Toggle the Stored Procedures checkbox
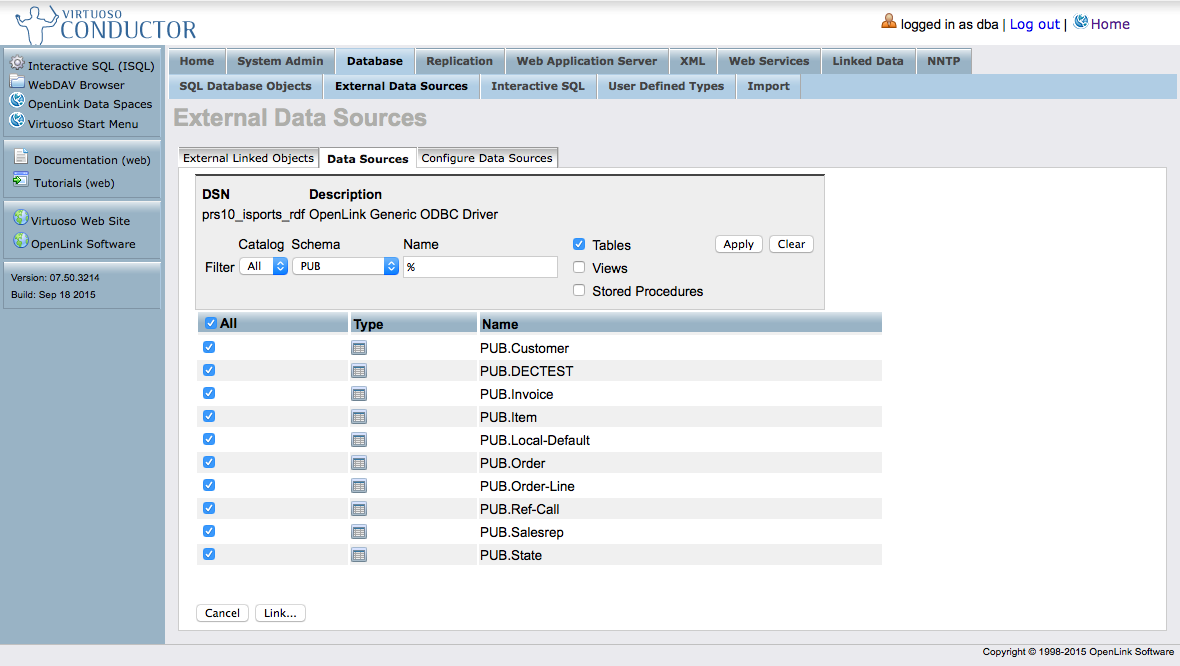Viewport: 1180px width, 666px height. click(x=579, y=290)
